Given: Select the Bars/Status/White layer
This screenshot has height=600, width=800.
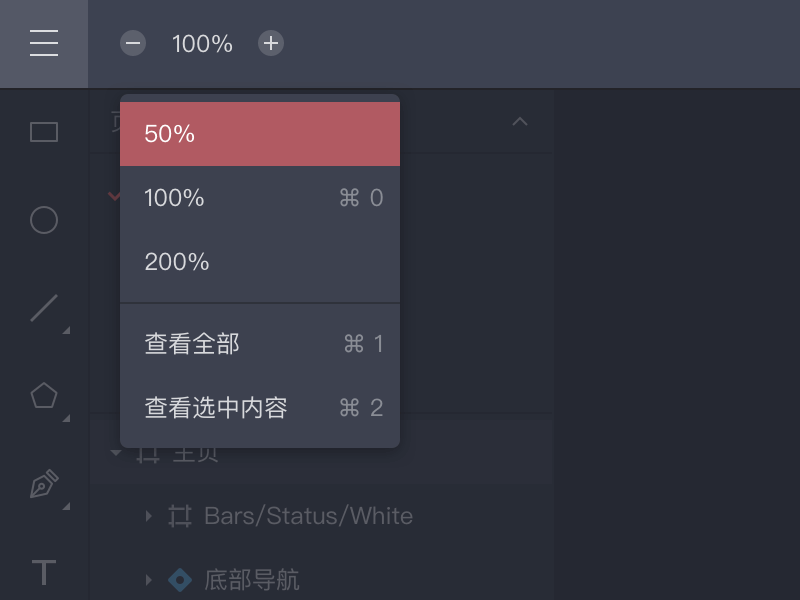Looking at the screenshot, I should [x=308, y=516].
